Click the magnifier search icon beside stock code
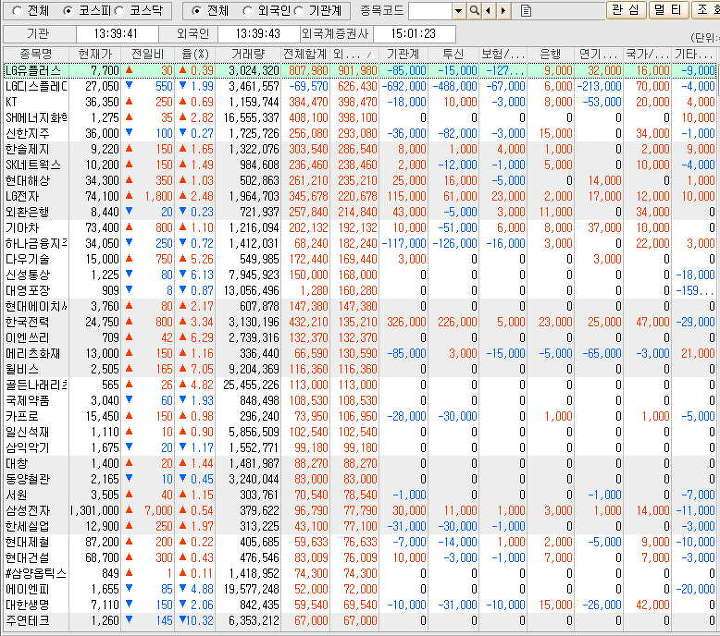 click(x=474, y=10)
